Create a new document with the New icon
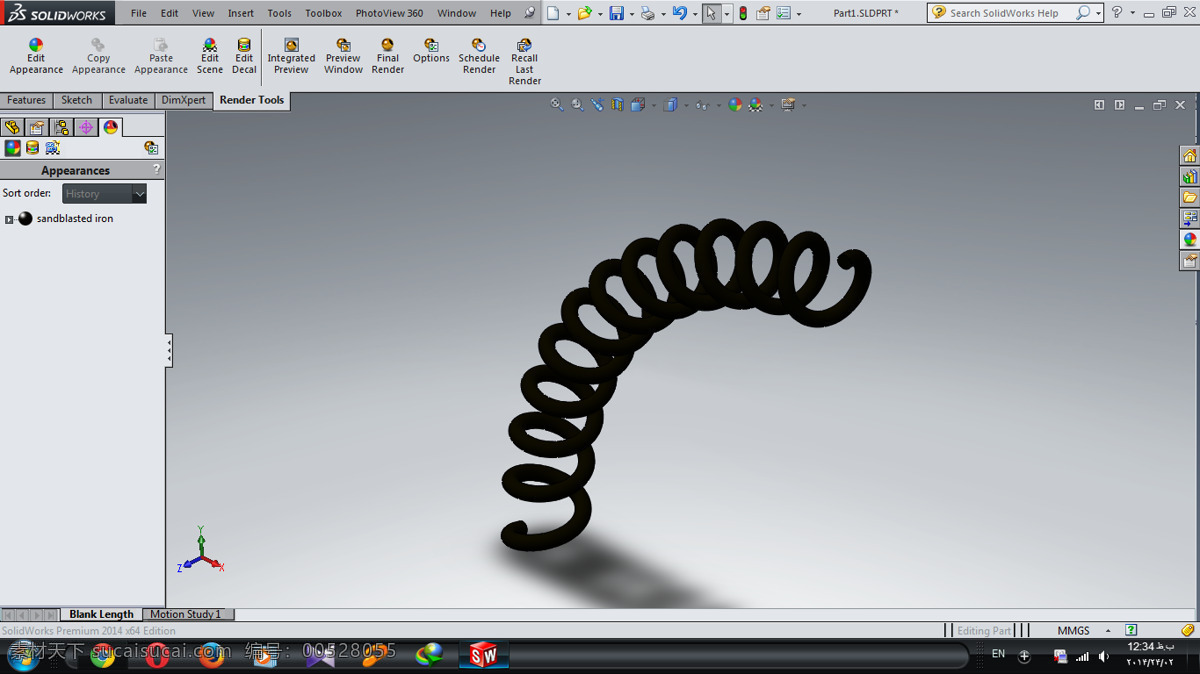 554,13
